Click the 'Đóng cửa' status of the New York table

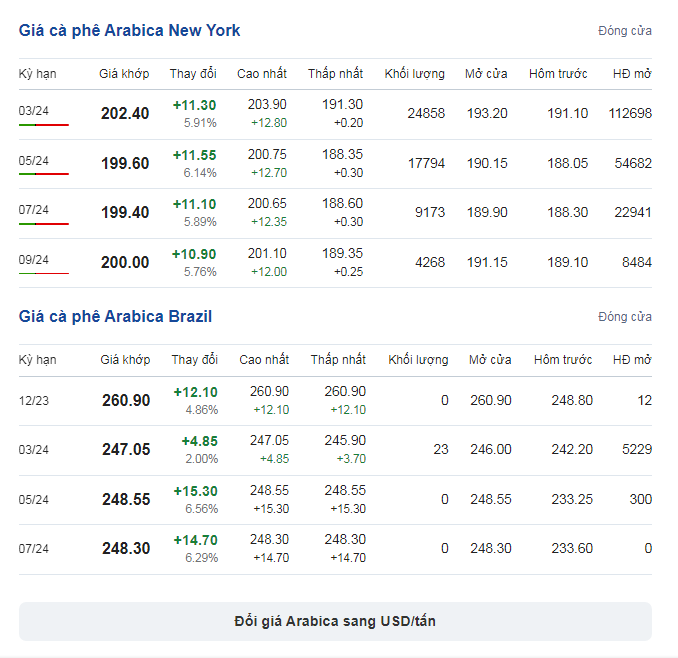tap(625, 31)
